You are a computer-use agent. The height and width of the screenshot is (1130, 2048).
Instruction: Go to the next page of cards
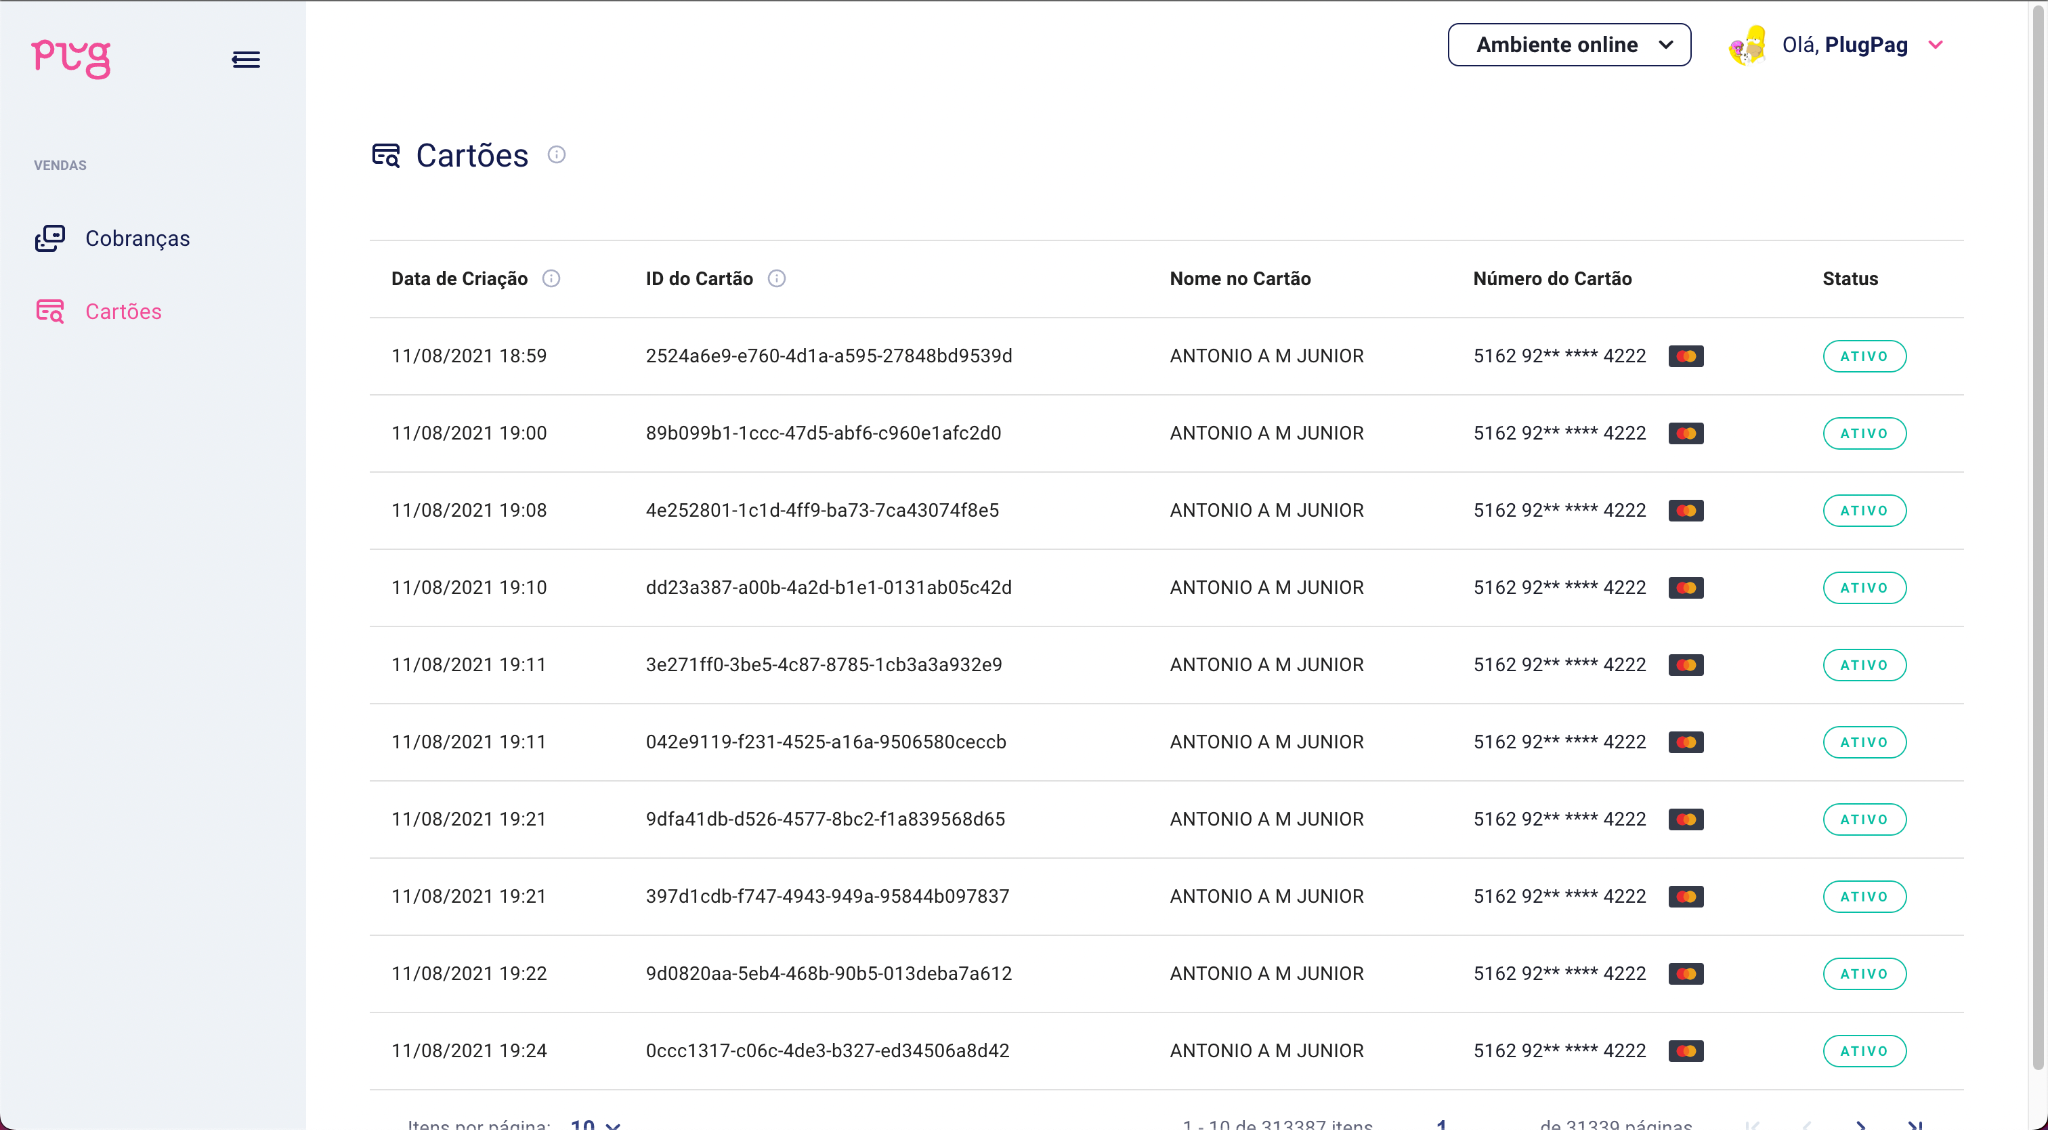click(1860, 1124)
